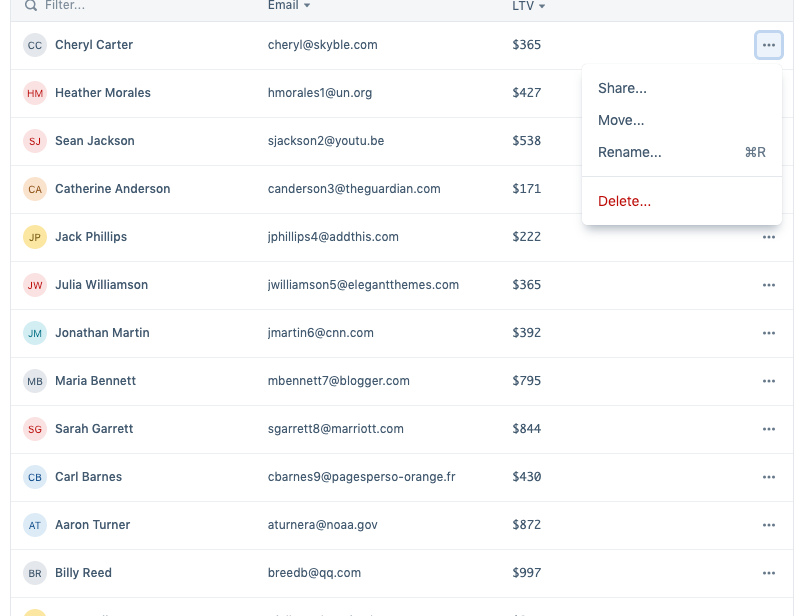Click the CC avatar for Cheryl Carter
The image size is (796, 616).
[x=35, y=45]
